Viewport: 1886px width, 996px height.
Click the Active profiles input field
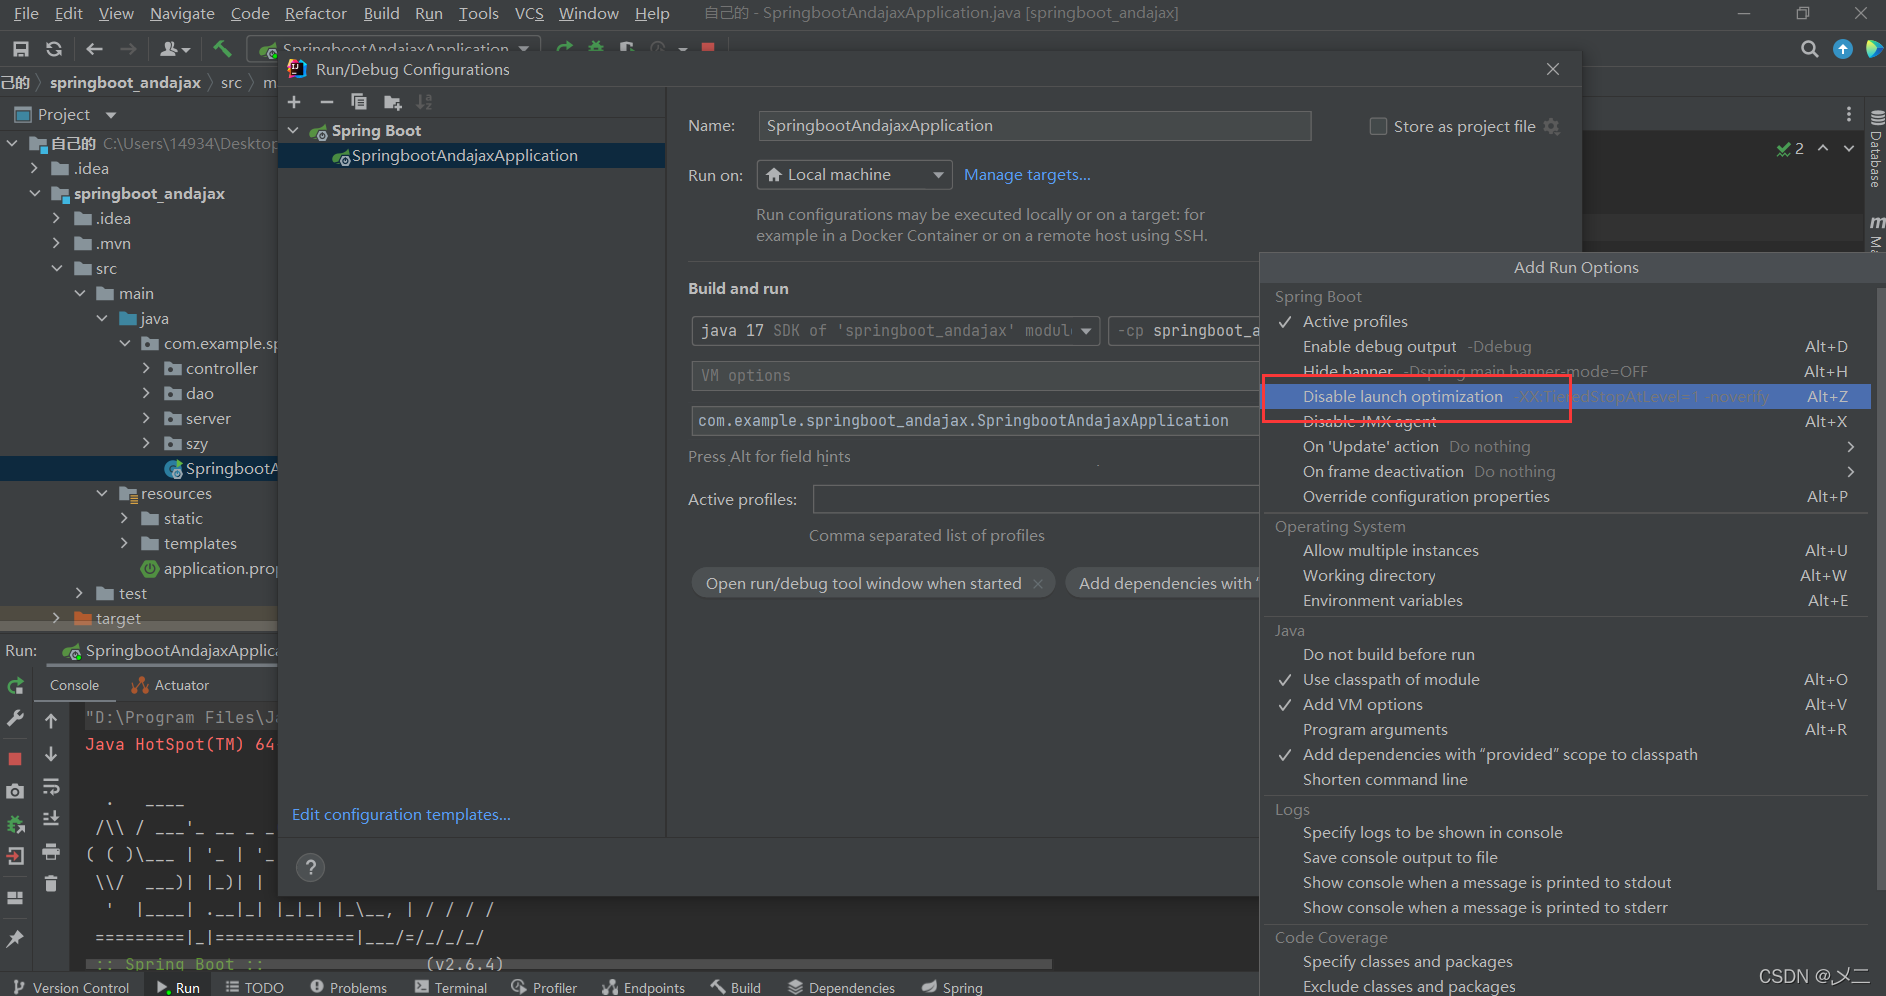click(1036, 499)
